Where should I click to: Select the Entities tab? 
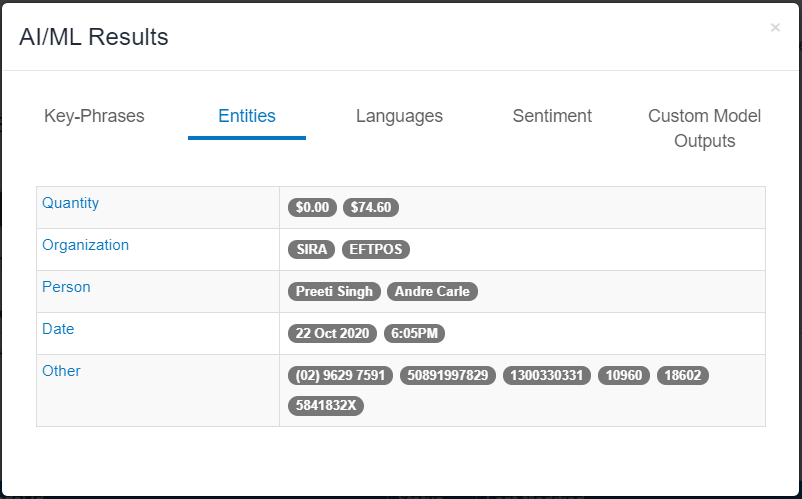point(247,116)
